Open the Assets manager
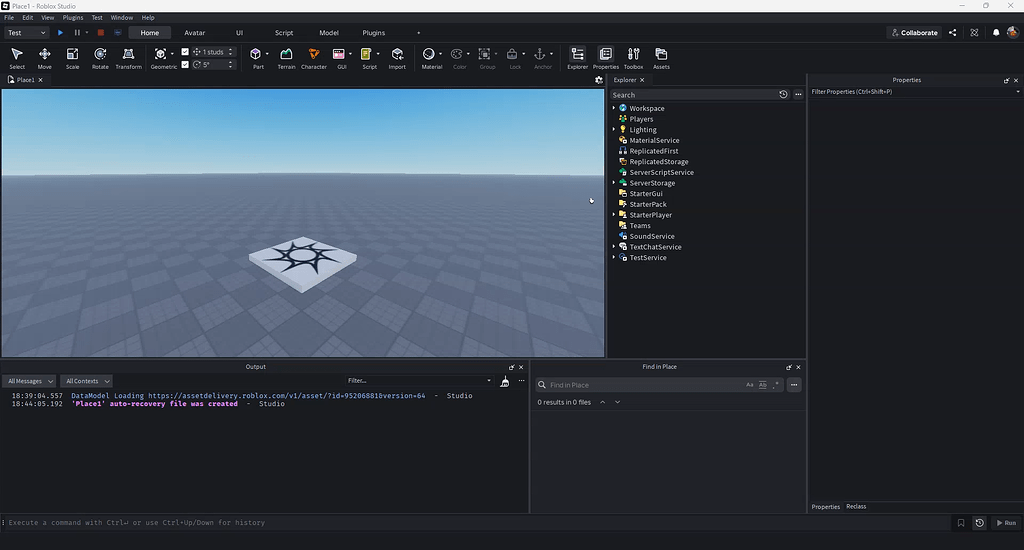The height and width of the screenshot is (550, 1024). click(x=661, y=57)
